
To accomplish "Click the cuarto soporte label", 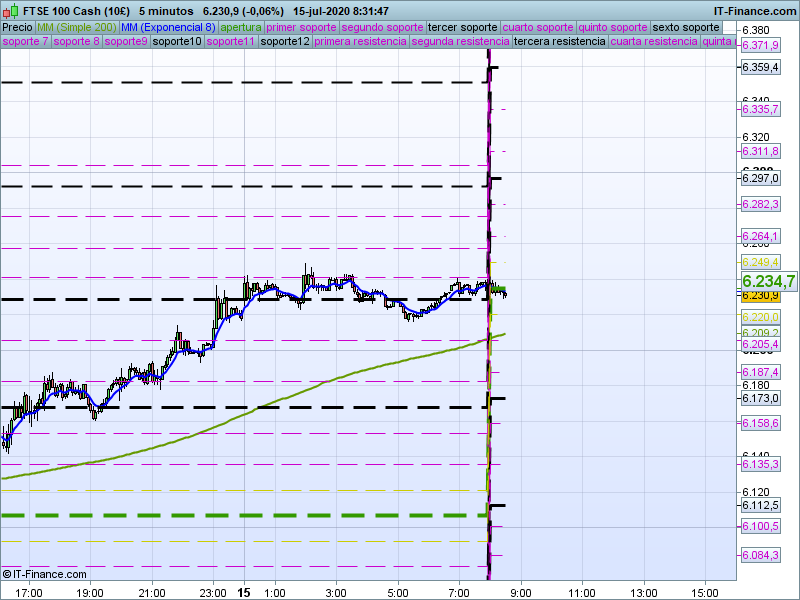I will point(538,28).
